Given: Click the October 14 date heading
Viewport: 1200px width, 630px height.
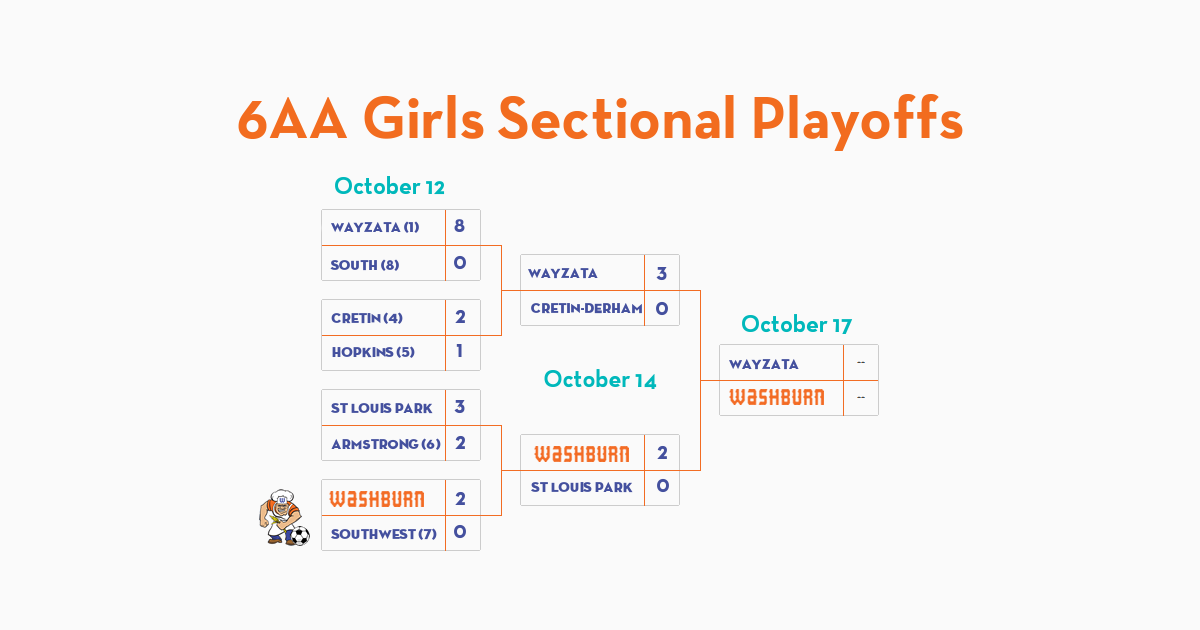Looking at the screenshot, I should click(x=600, y=379).
